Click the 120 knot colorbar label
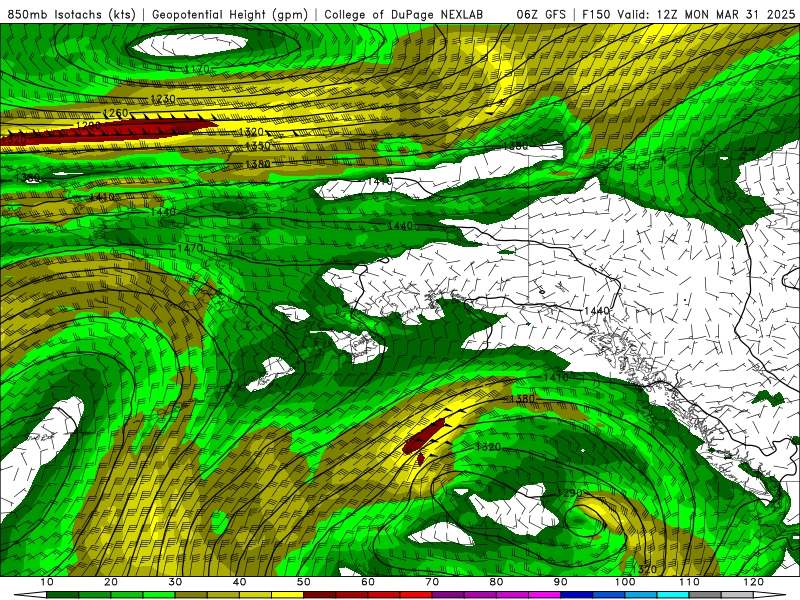This screenshot has width=800, height=600. (x=754, y=582)
